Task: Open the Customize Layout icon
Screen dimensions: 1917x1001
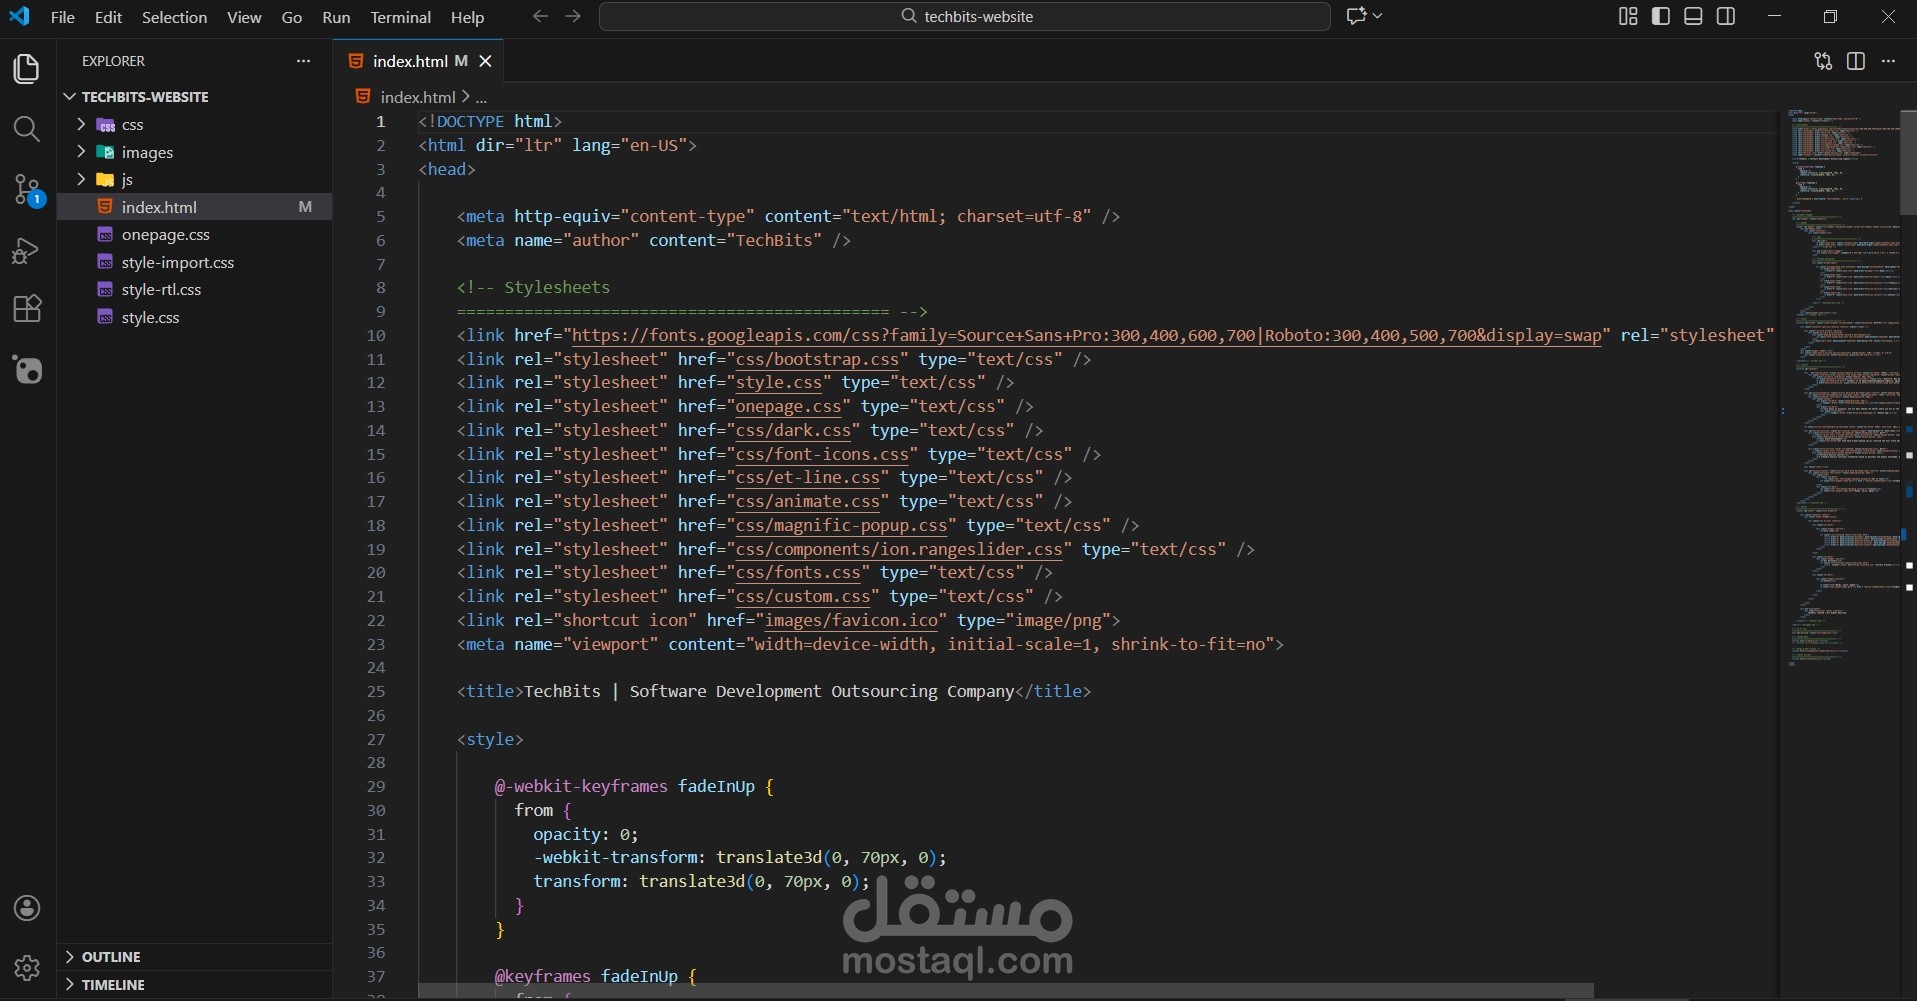Action: 1628,16
